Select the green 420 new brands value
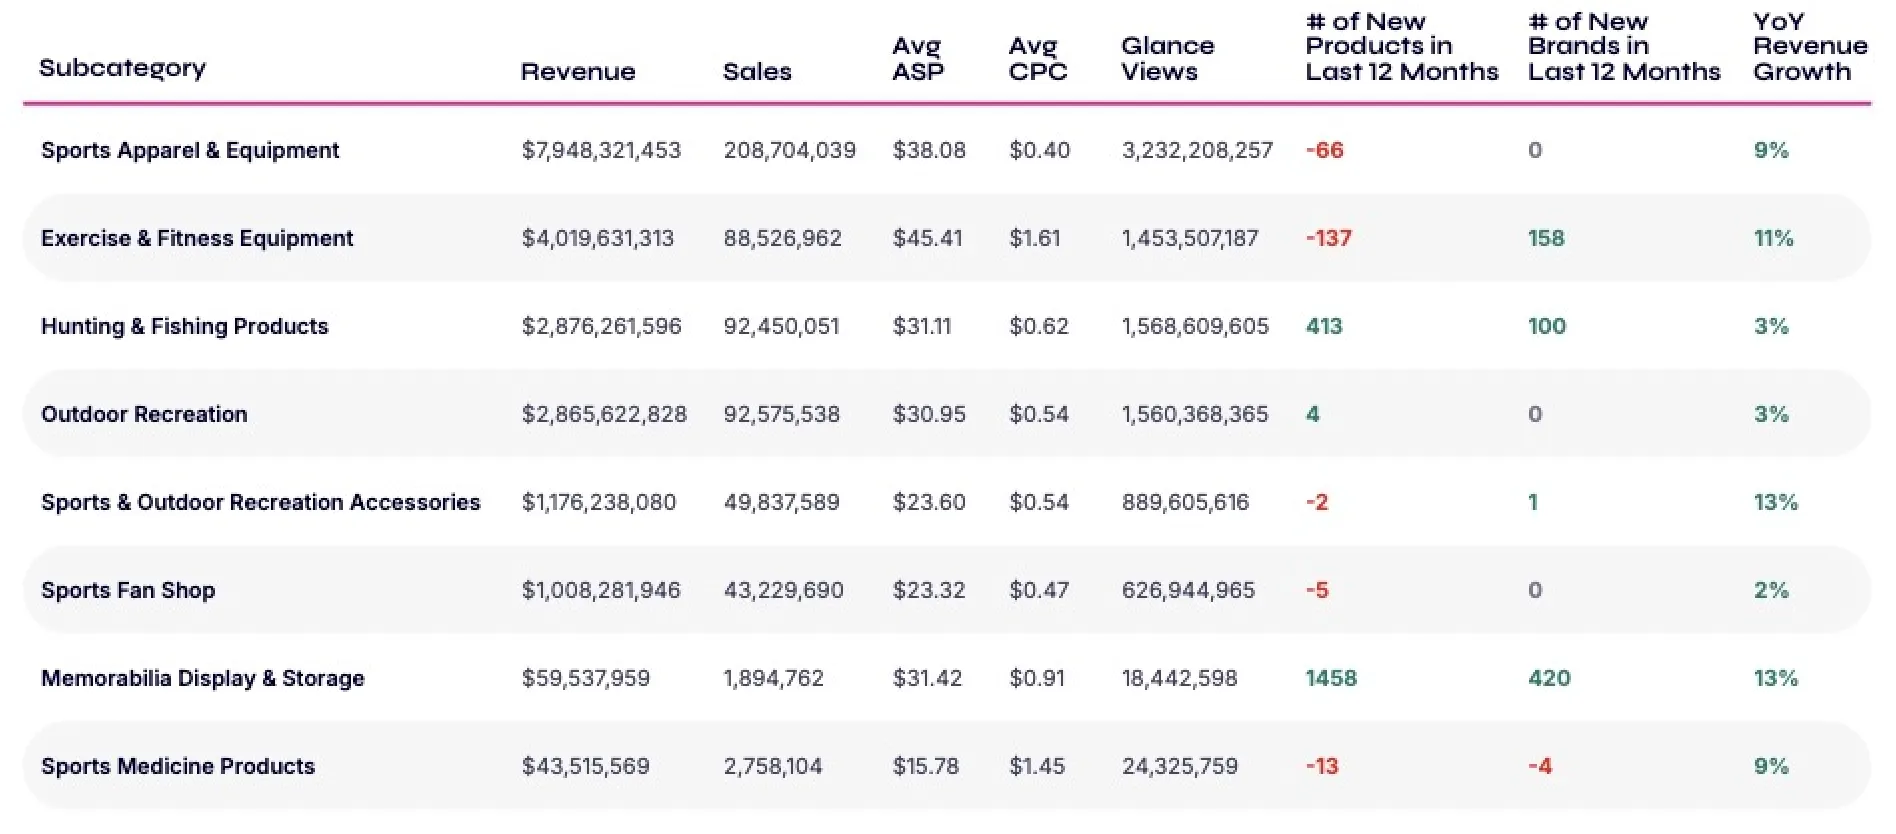Viewport: 1896px width, 834px height. (1549, 678)
